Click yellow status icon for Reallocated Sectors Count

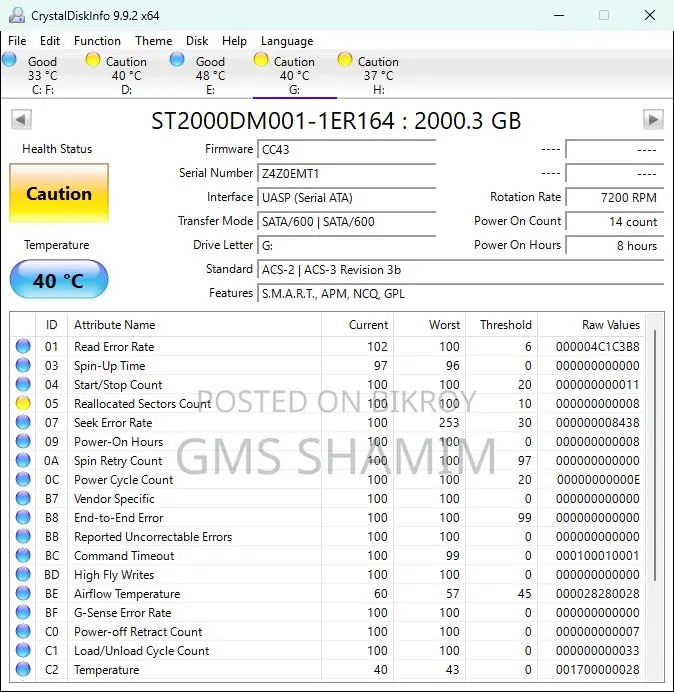tap(23, 403)
